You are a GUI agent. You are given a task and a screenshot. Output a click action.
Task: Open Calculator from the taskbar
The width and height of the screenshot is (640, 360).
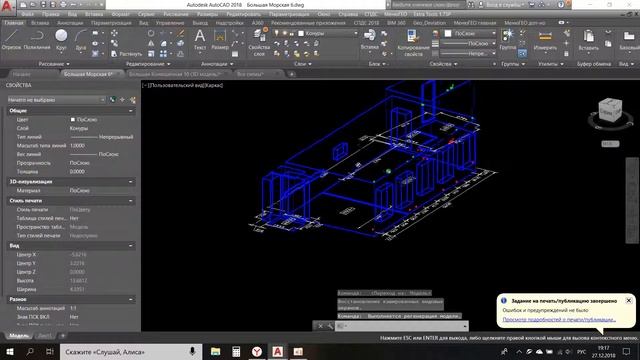coord(236,351)
